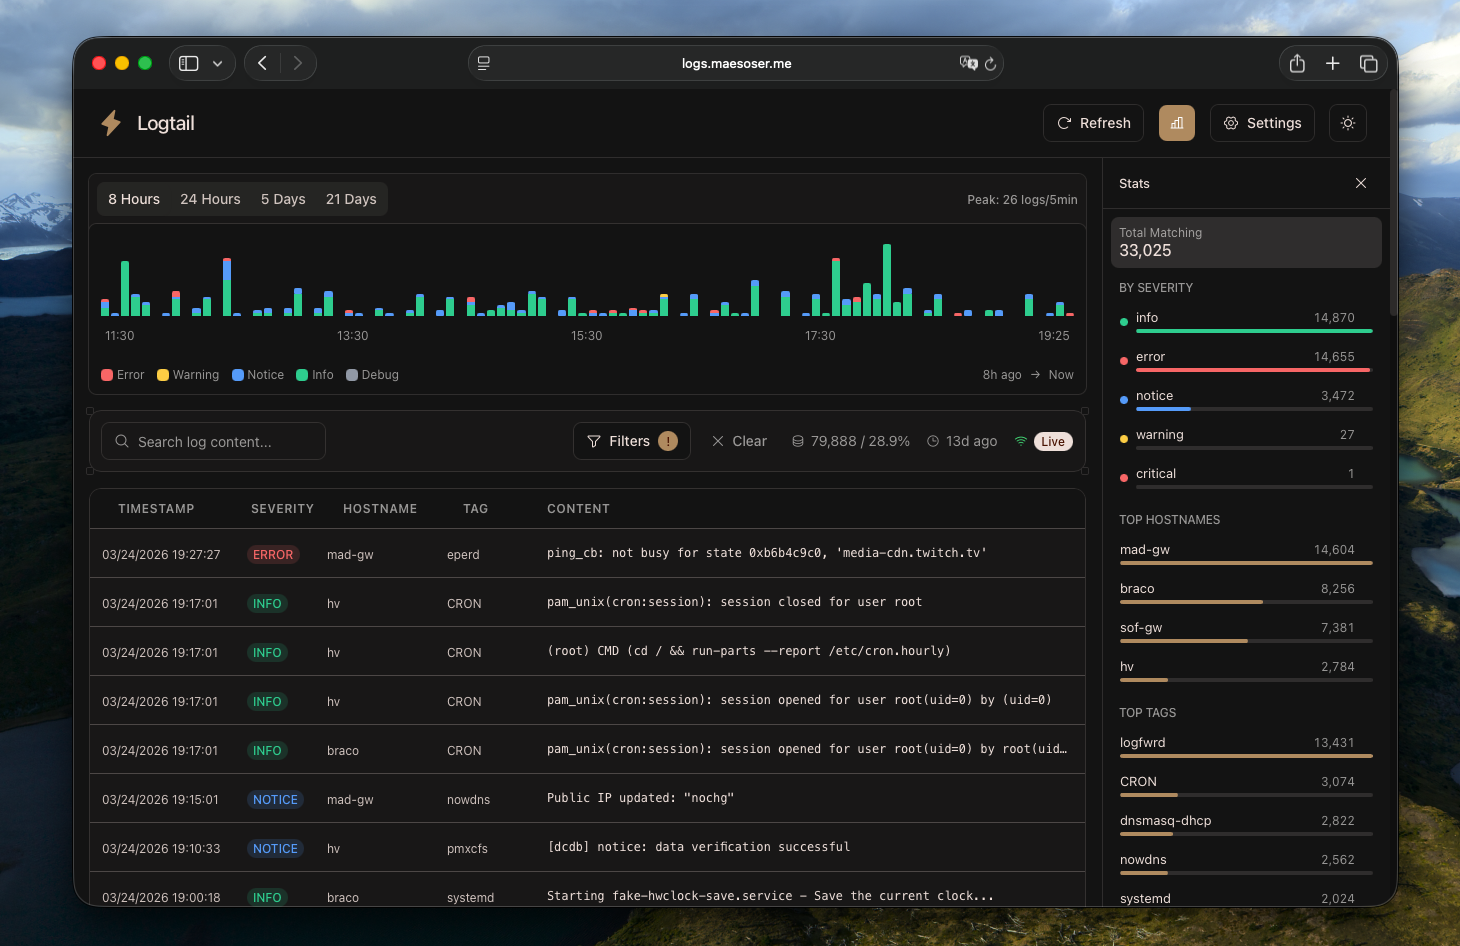Toggle the Notice series in the chart legend
Viewport: 1460px width, 946px height.
258,375
